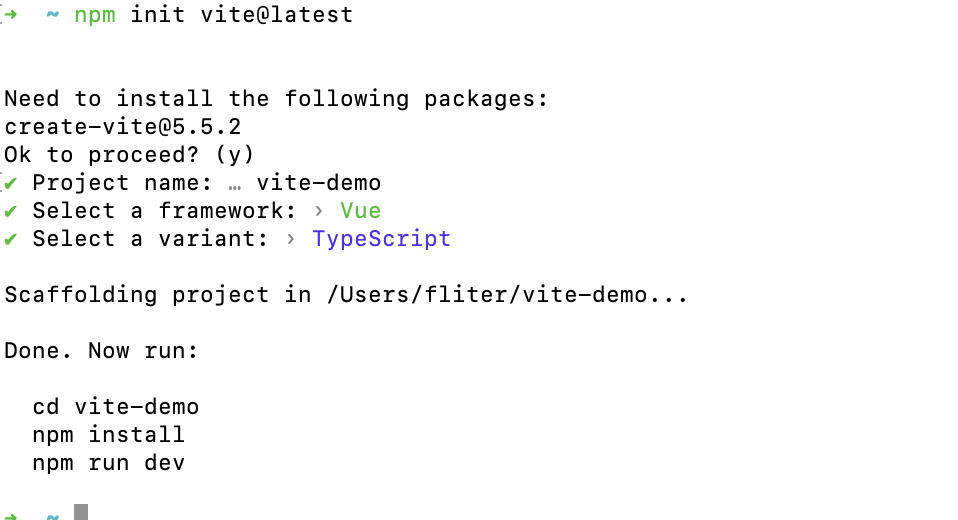Click the cd vite-demo command line
The image size is (958, 520).
pyautogui.click(x=115, y=407)
